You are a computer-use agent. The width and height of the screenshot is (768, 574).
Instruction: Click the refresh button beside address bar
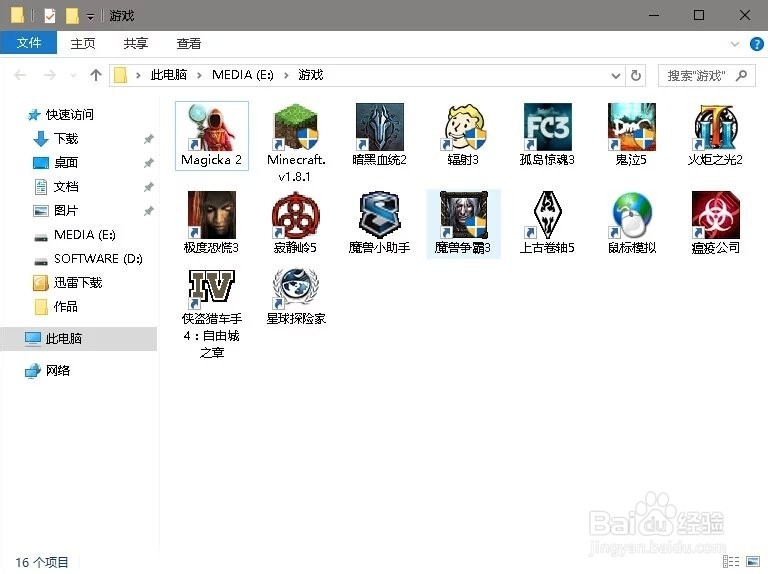[636, 75]
